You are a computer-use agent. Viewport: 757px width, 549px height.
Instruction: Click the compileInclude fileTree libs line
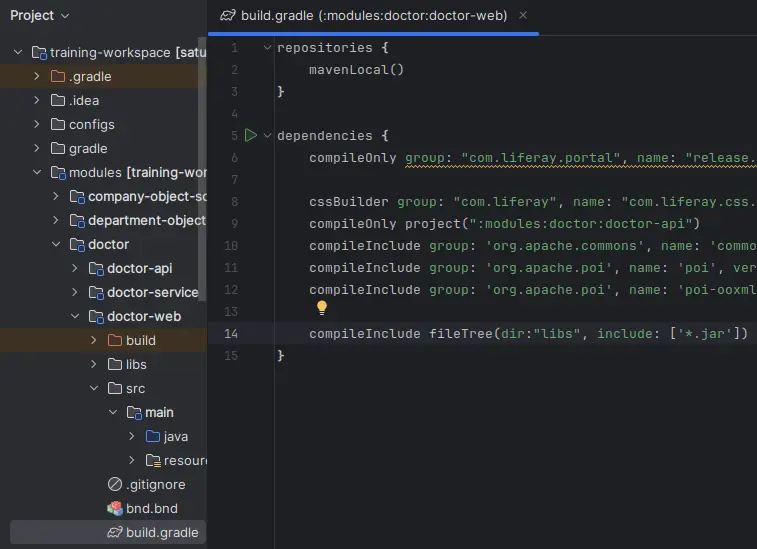[x=529, y=334]
